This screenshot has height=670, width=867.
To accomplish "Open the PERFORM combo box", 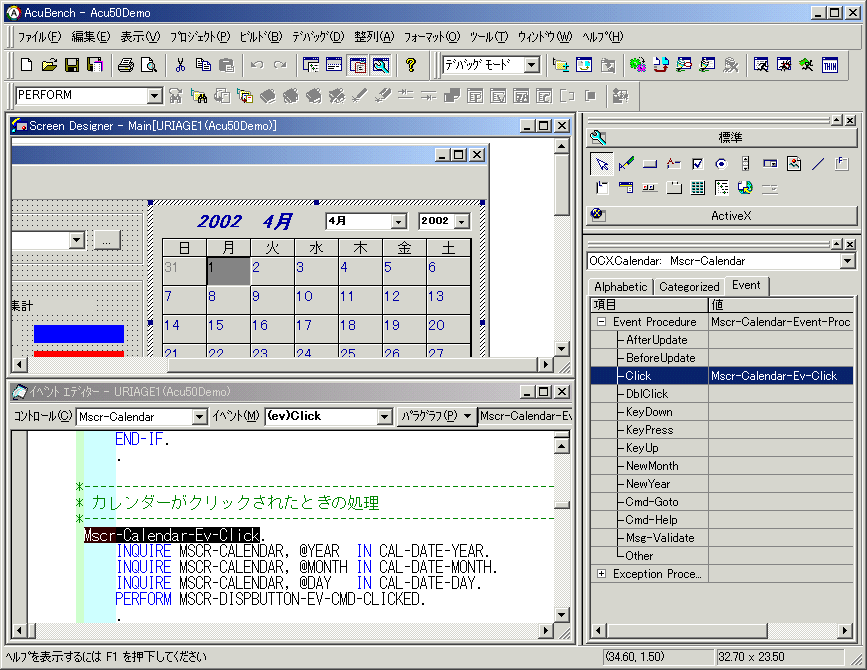I will pyautogui.click(x=155, y=96).
